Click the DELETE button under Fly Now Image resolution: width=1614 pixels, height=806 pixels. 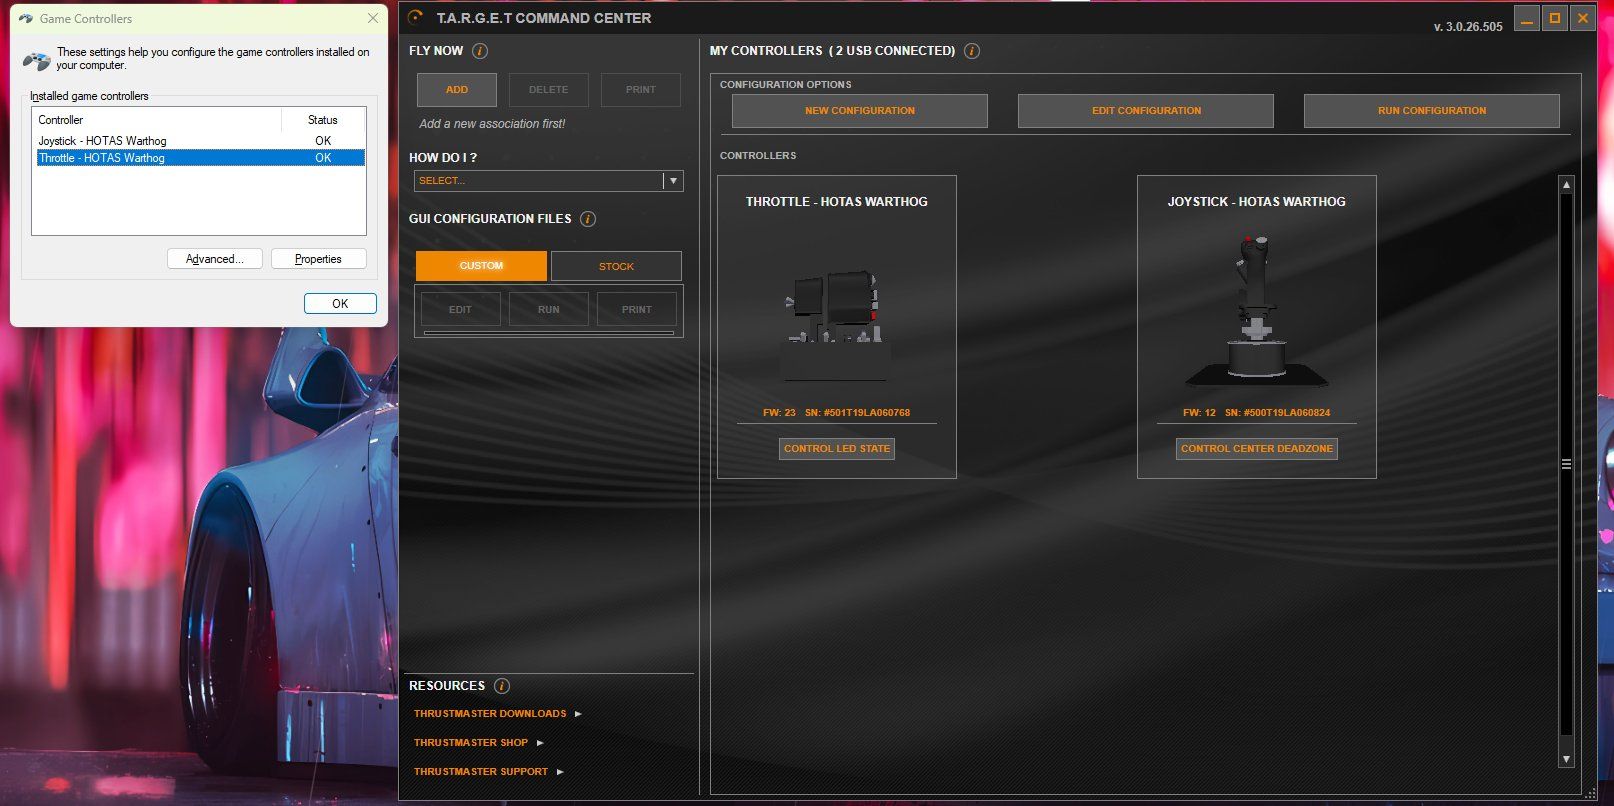[x=548, y=90]
